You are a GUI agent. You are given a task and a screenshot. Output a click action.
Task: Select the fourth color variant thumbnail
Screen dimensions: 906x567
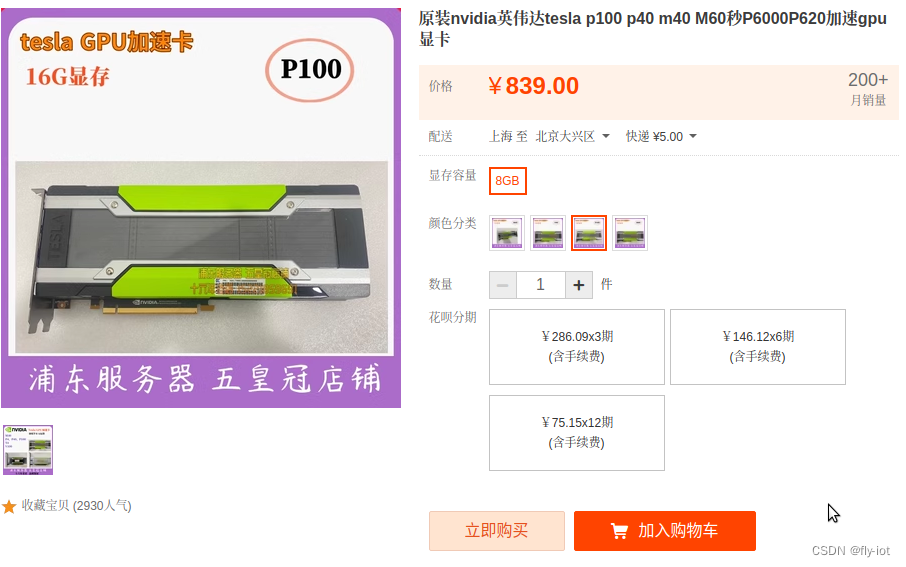(x=630, y=233)
